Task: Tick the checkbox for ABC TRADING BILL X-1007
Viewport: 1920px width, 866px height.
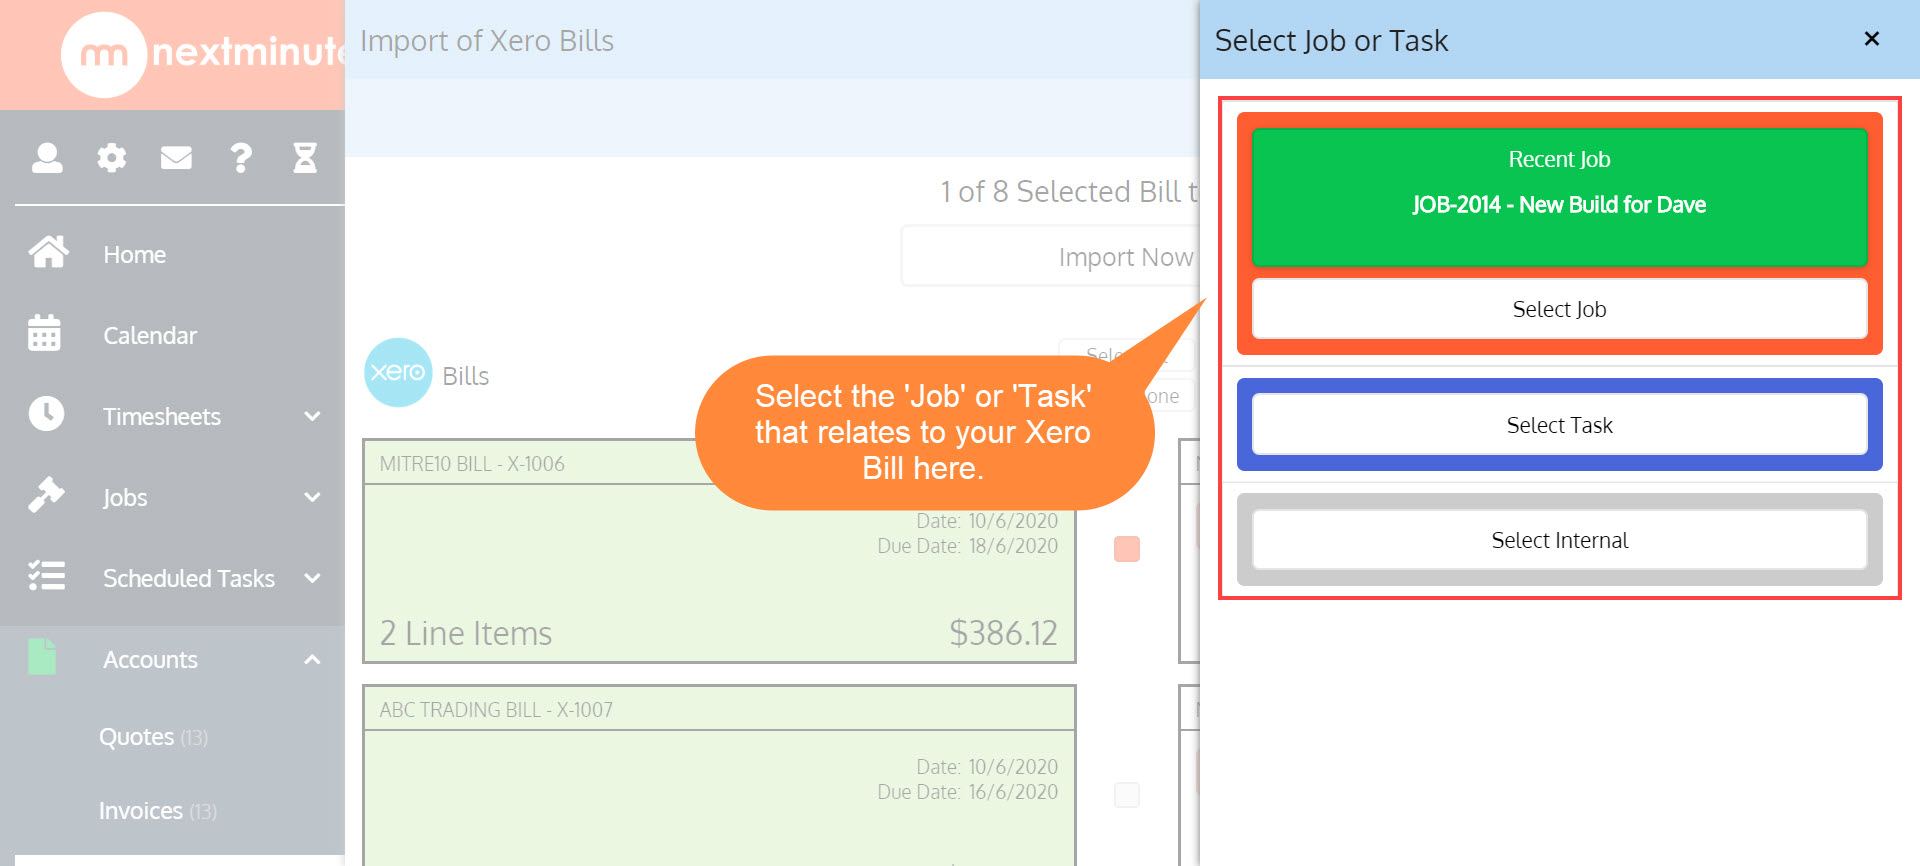Action: point(1127,795)
